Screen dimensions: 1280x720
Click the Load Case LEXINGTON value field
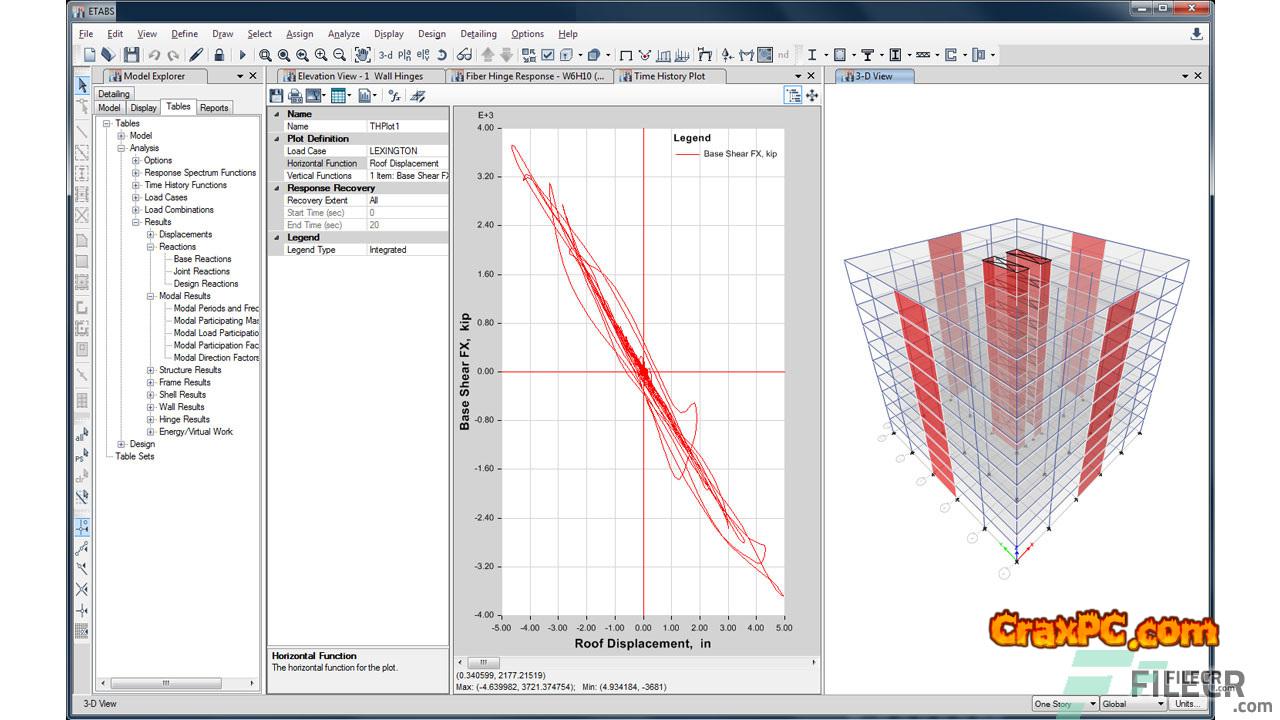pos(407,151)
